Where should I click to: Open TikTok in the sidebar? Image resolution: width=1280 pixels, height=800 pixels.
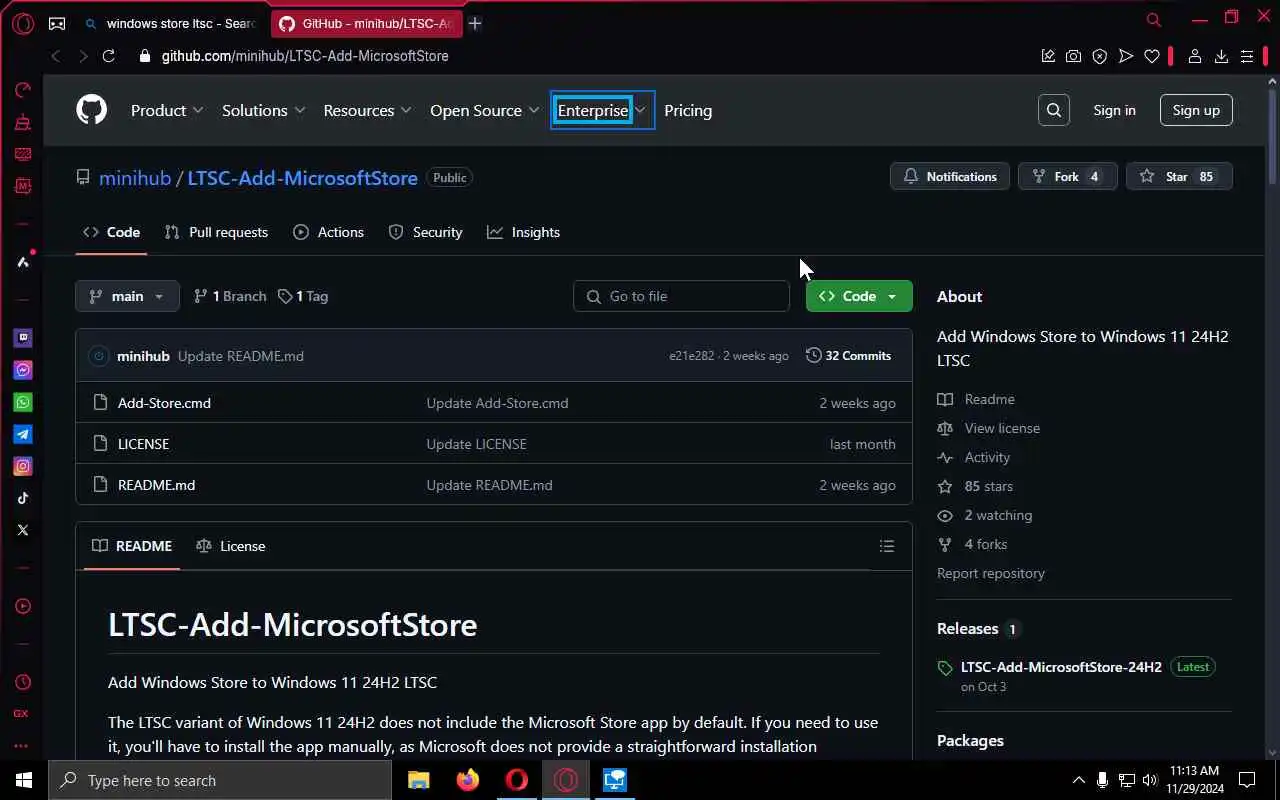coord(22,498)
